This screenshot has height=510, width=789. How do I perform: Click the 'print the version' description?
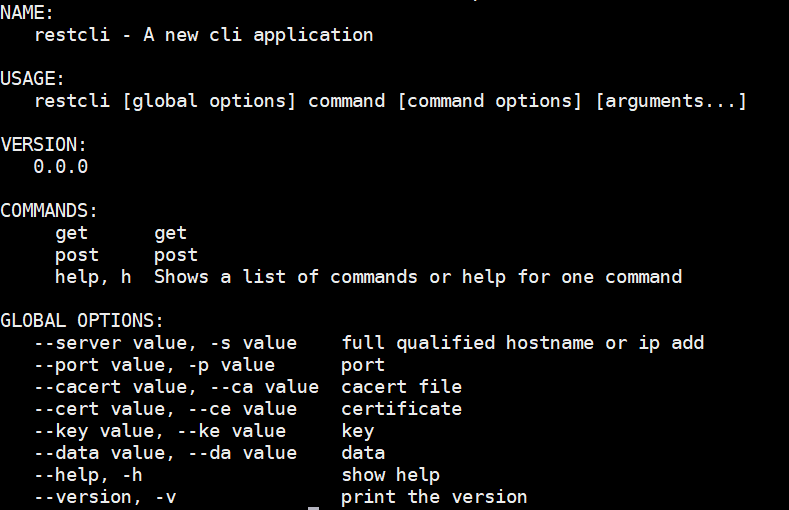pos(434,497)
